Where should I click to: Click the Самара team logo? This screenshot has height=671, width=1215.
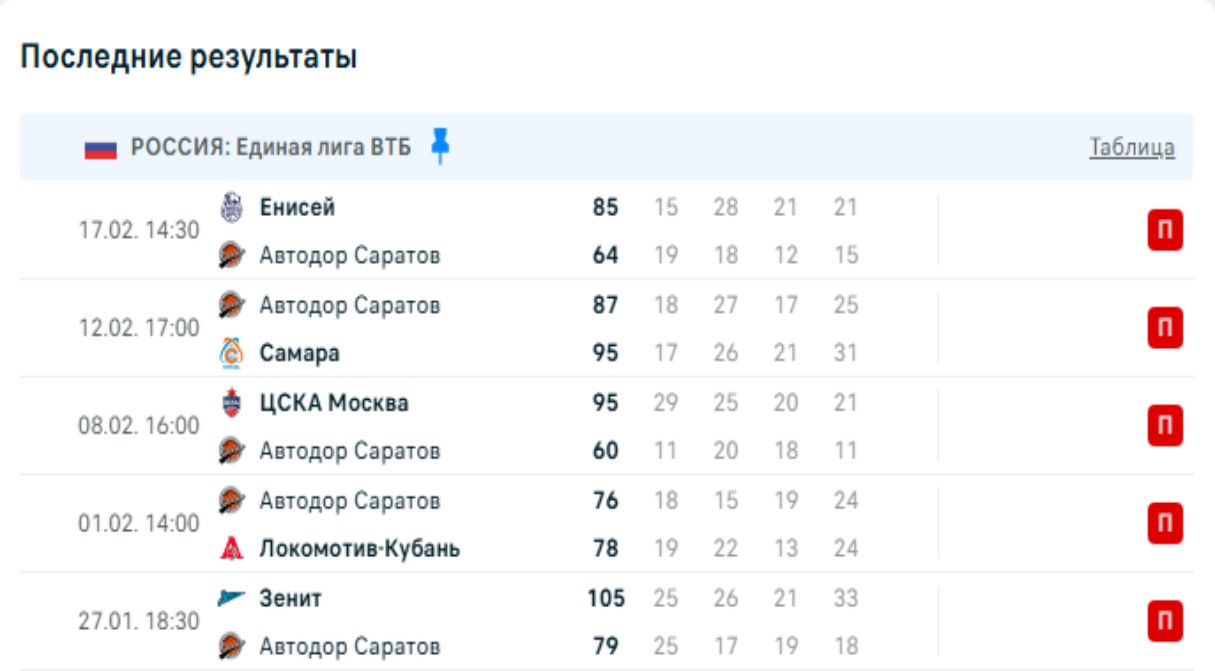(x=231, y=353)
